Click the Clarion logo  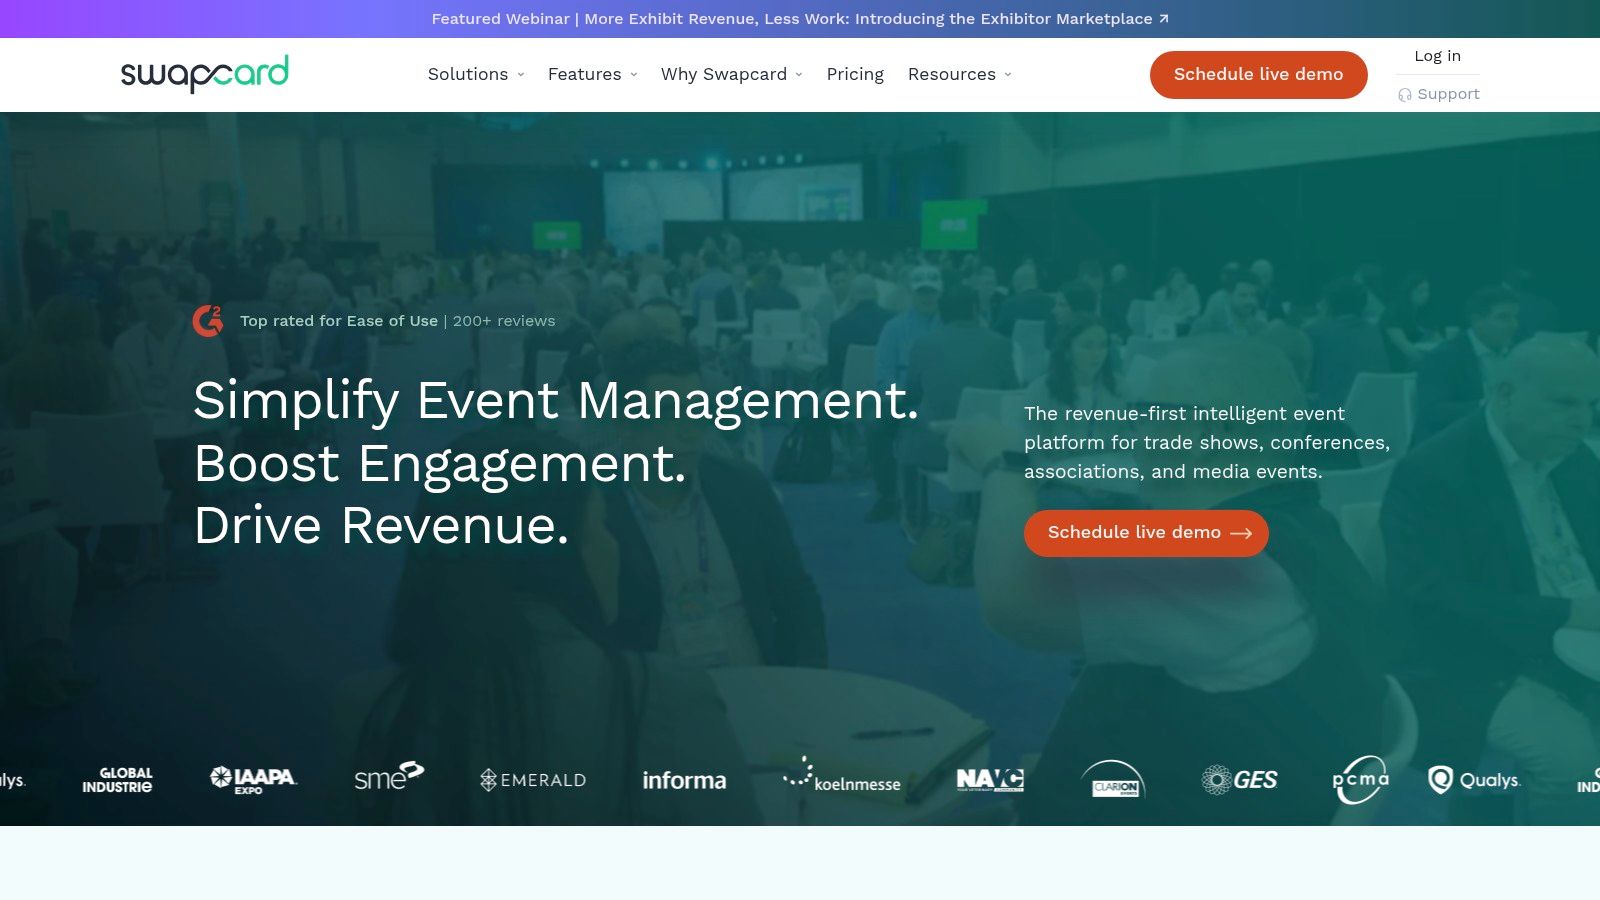(1113, 779)
